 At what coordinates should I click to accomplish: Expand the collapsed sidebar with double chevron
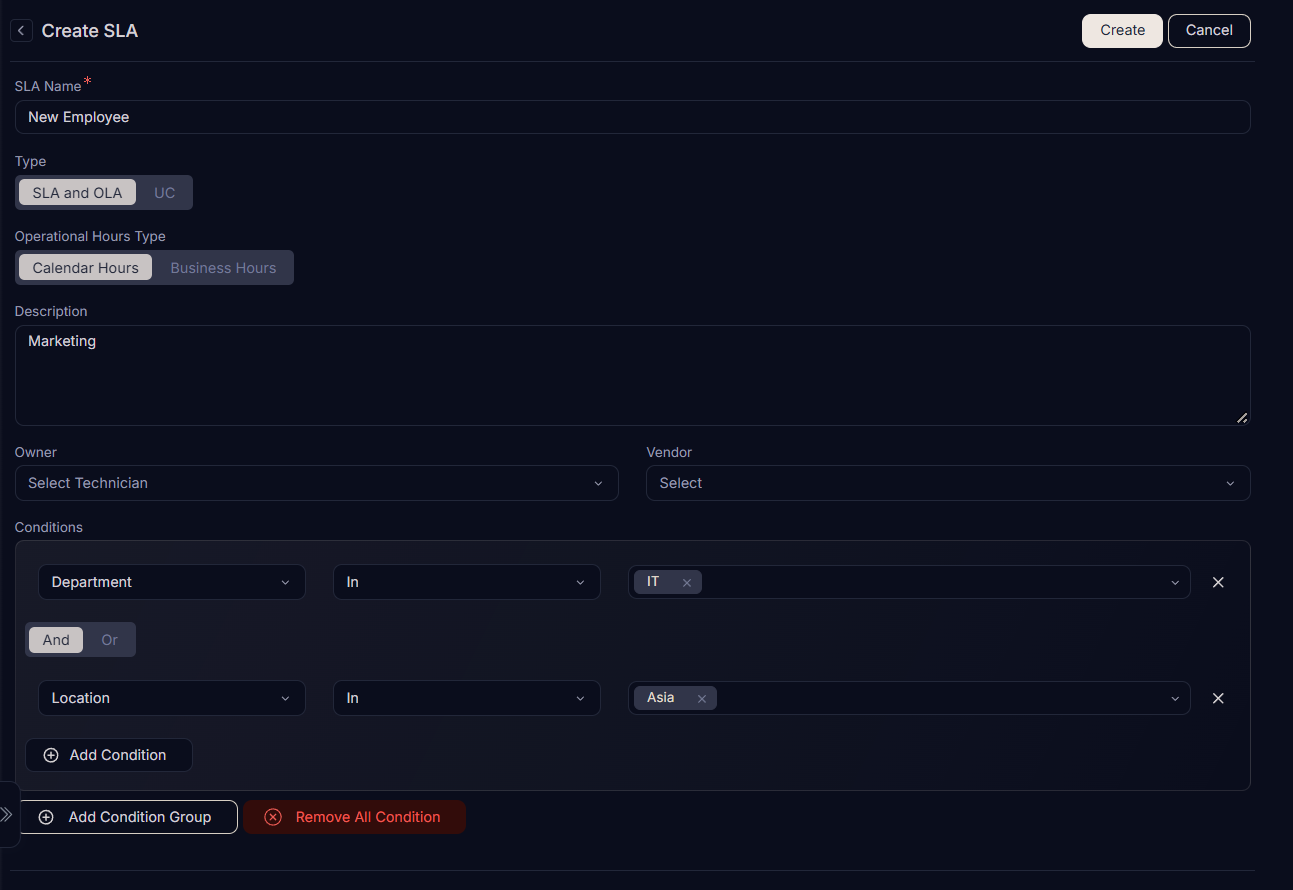point(7,814)
